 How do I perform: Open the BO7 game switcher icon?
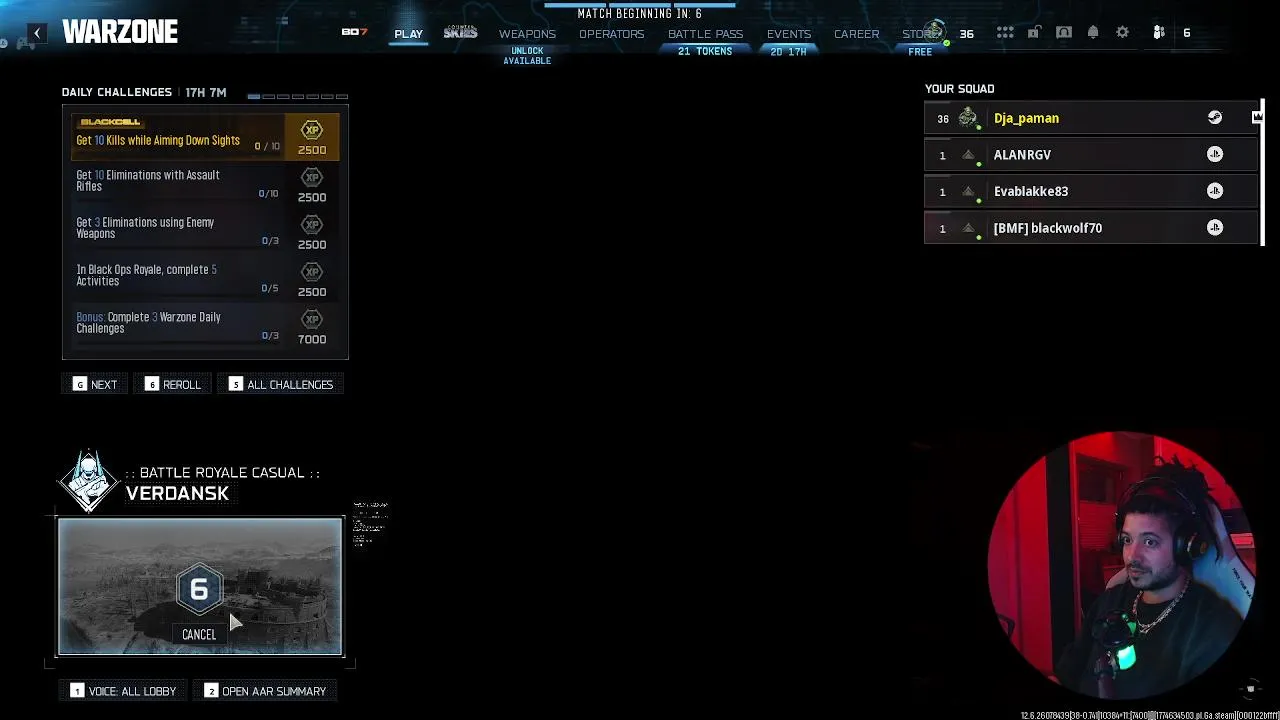354,32
